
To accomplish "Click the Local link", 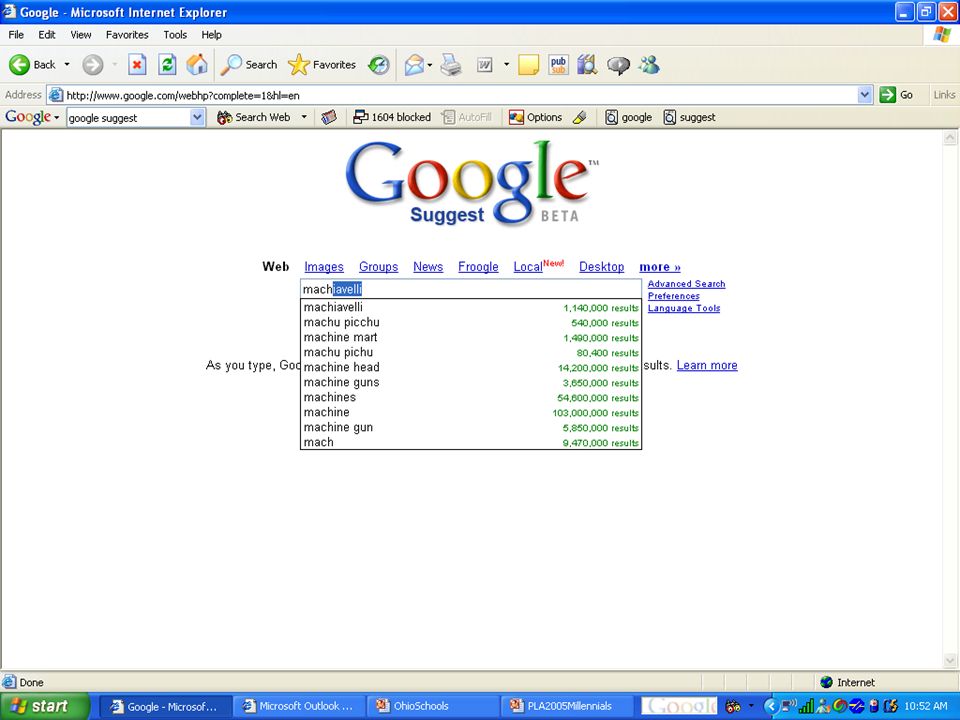I will point(528,267).
